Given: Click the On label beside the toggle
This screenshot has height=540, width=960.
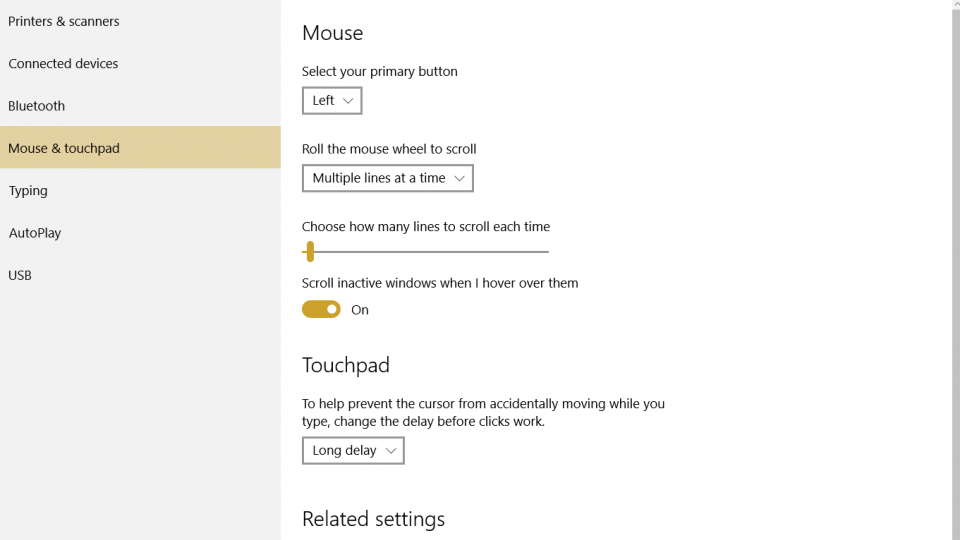Looking at the screenshot, I should [360, 310].
